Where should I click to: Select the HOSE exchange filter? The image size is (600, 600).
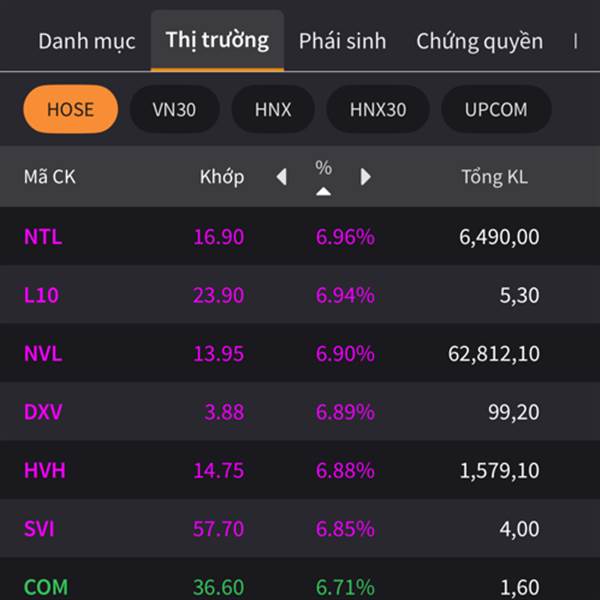pyautogui.click(x=71, y=109)
